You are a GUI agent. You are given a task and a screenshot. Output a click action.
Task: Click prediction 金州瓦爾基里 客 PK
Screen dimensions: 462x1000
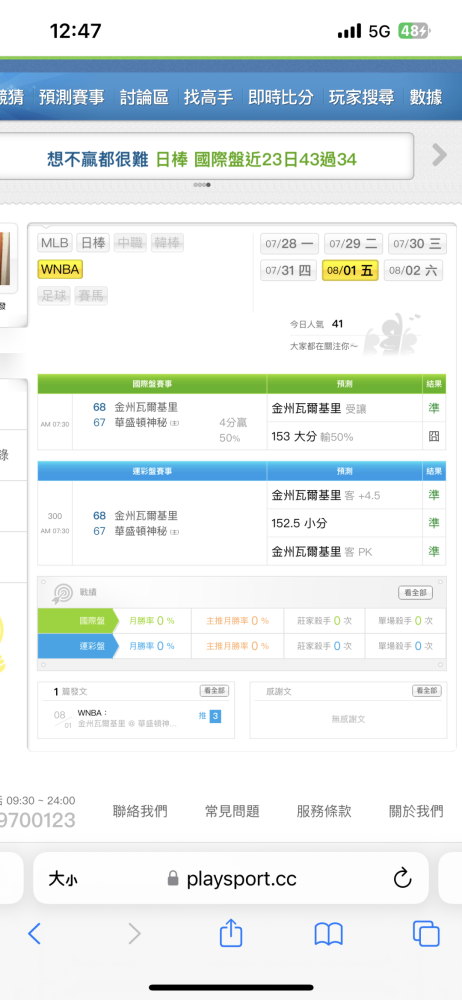[322, 552]
